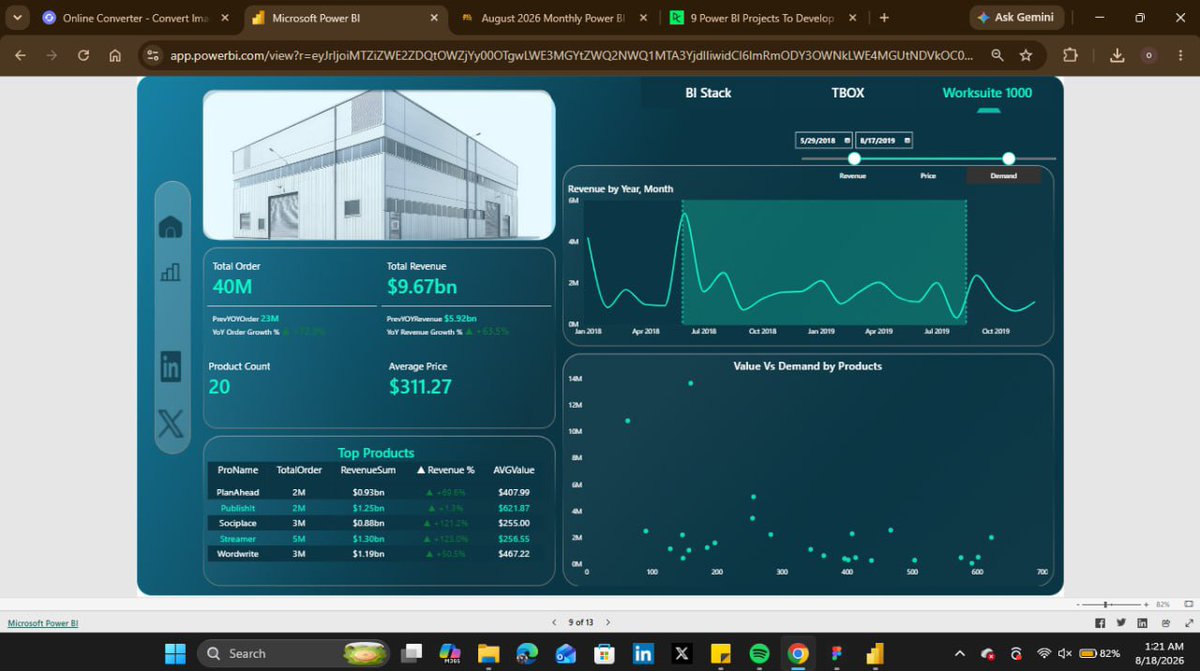The image size is (1200, 671).
Task: Sort table by Revenue % column header
Action: [446, 470]
